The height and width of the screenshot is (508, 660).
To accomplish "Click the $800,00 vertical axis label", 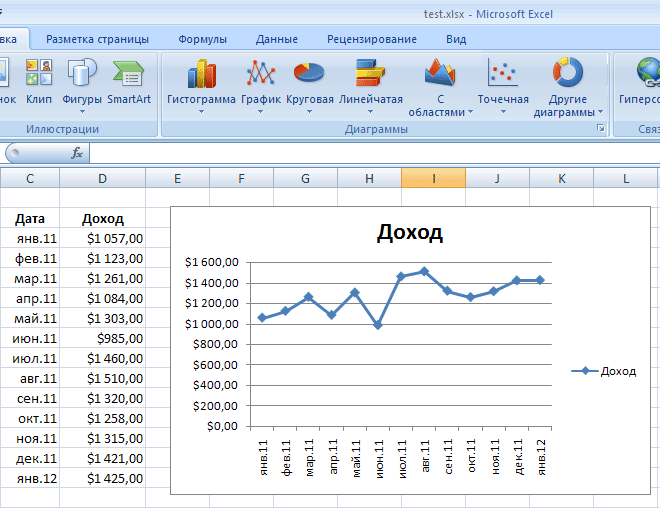I will pos(216,344).
